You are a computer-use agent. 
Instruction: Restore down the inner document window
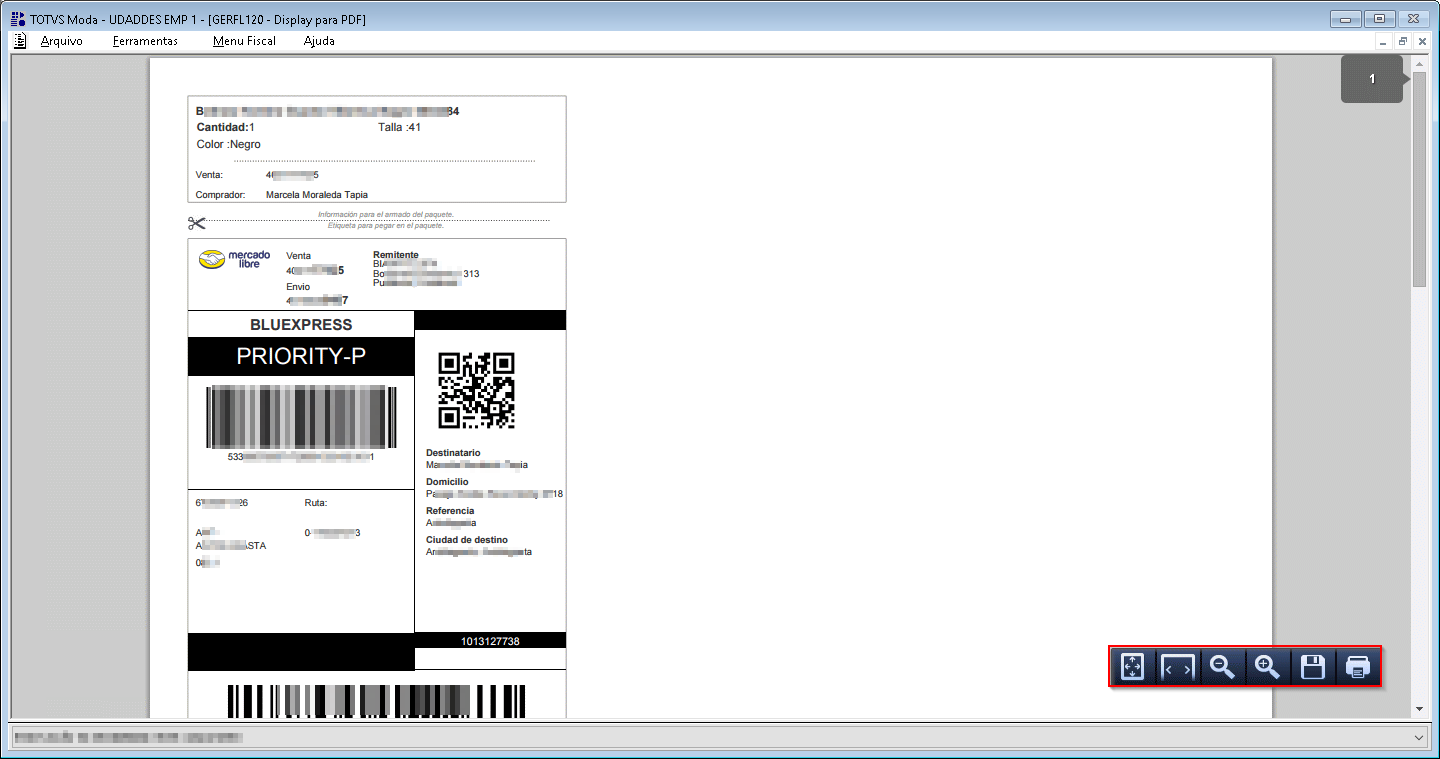[x=1403, y=42]
